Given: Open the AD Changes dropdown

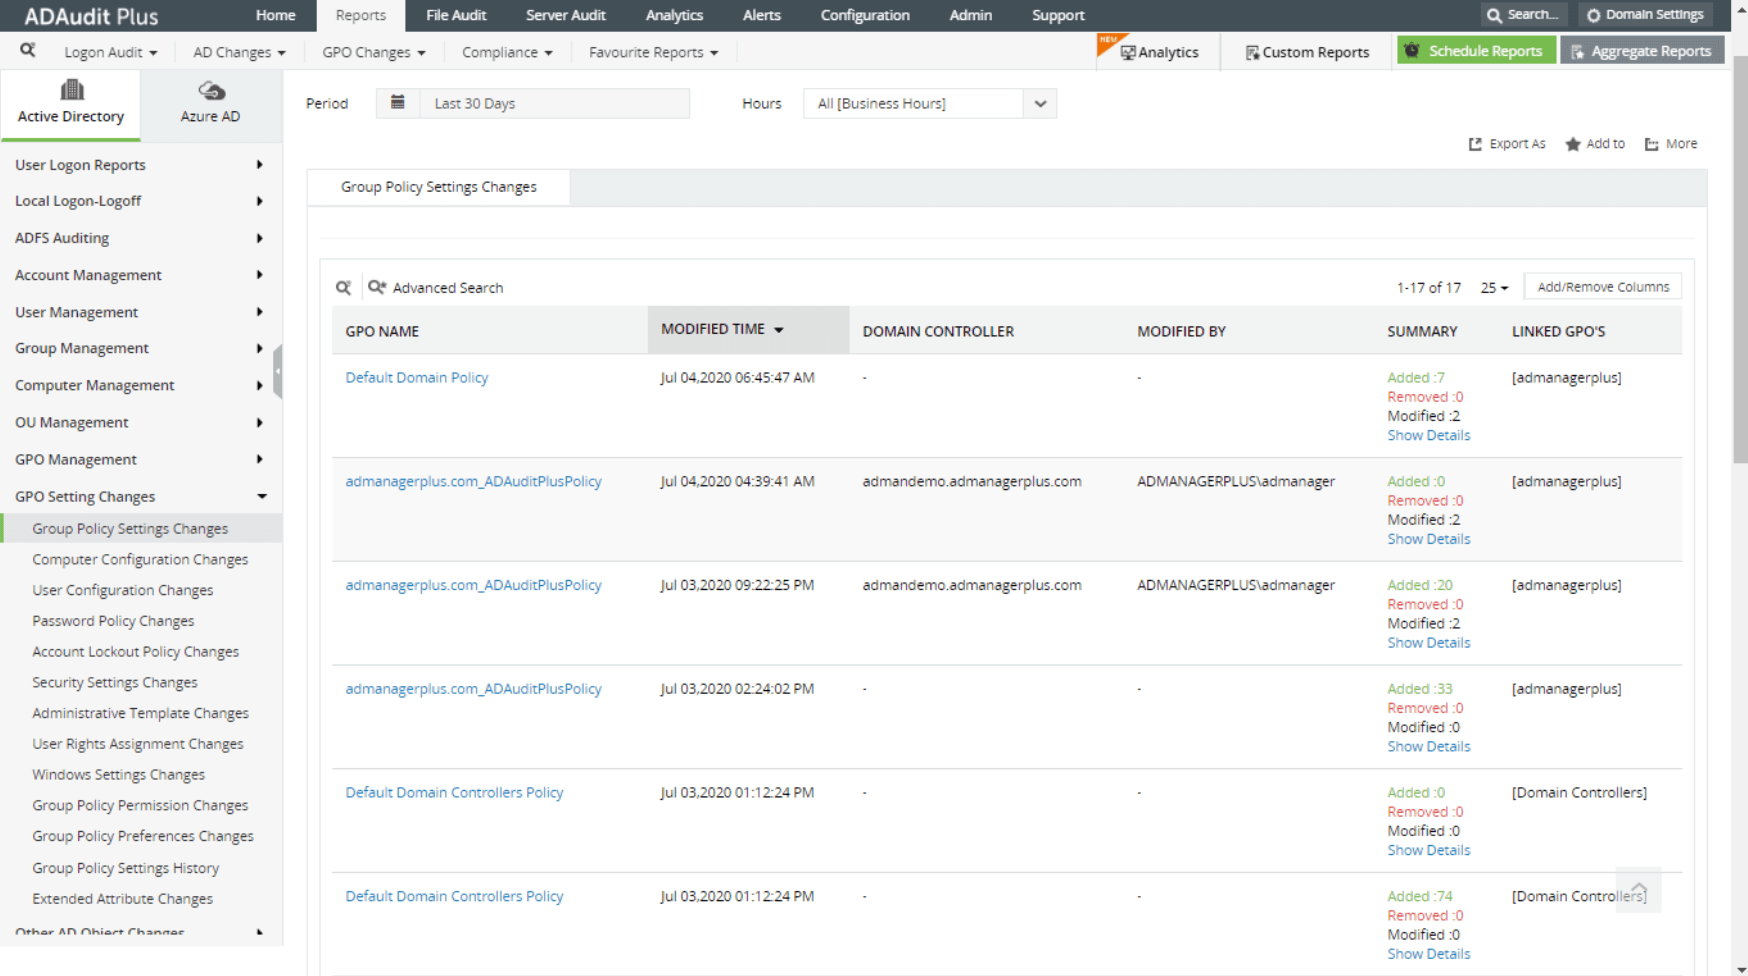Looking at the screenshot, I should [239, 52].
